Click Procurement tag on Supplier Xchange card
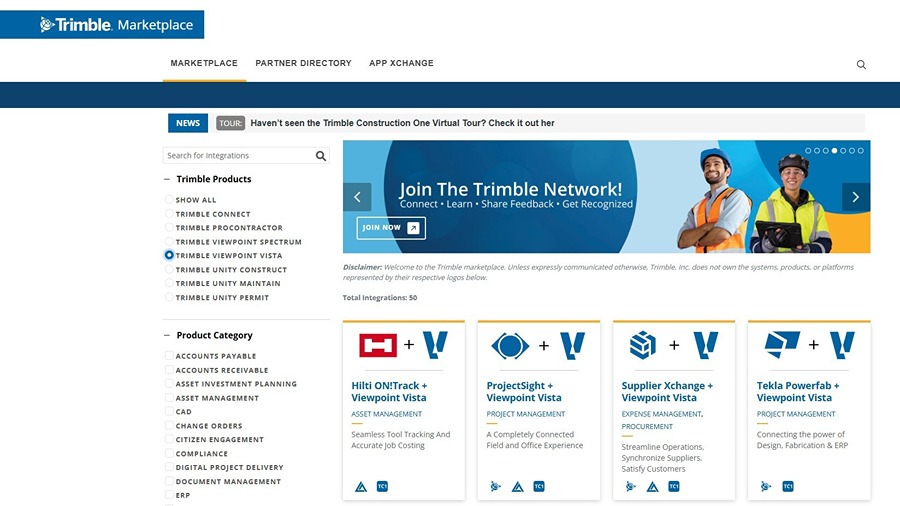The width and height of the screenshot is (900, 506). click(x=647, y=426)
